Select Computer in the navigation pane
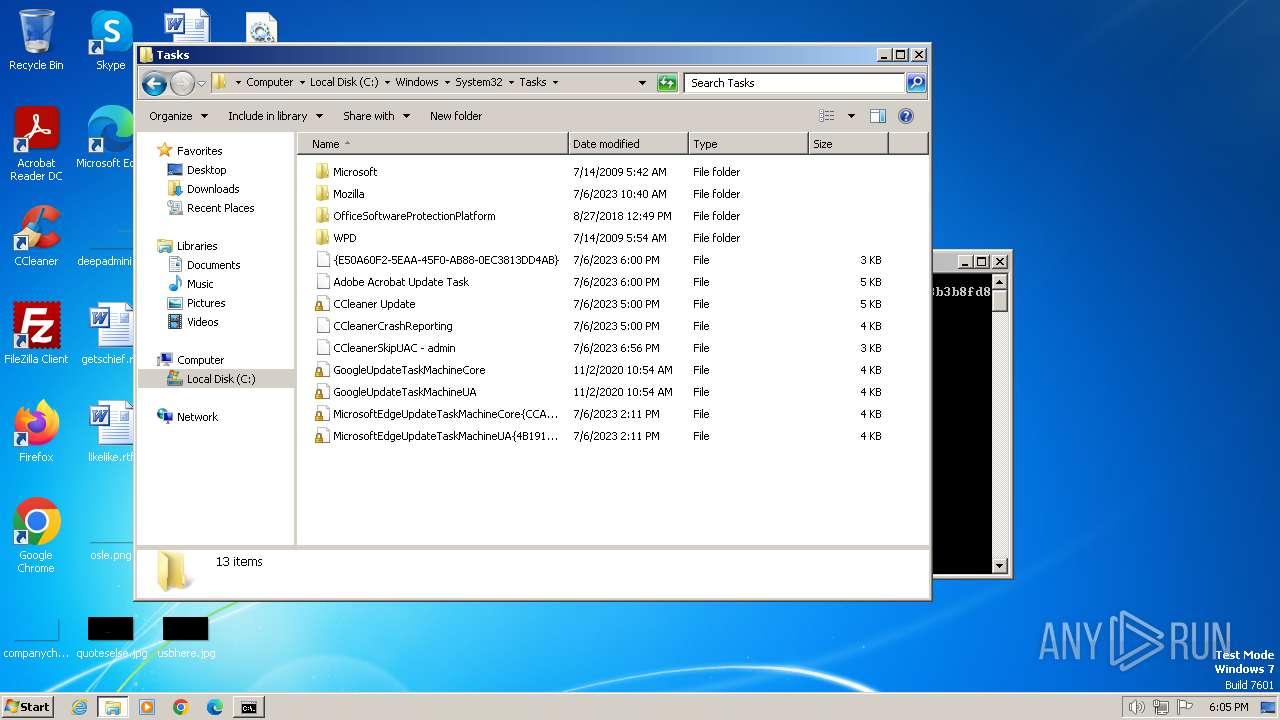This screenshot has height=720, width=1280. click(x=200, y=360)
